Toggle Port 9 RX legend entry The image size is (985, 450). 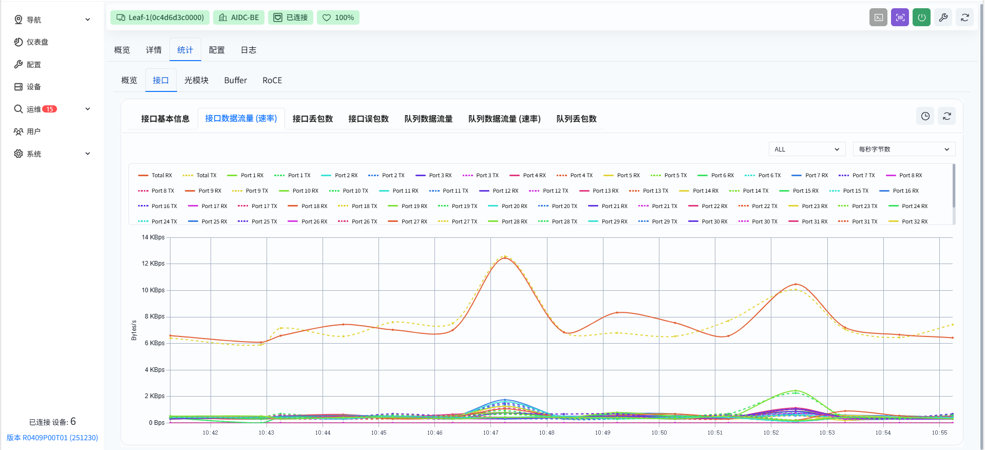coord(204,190)
